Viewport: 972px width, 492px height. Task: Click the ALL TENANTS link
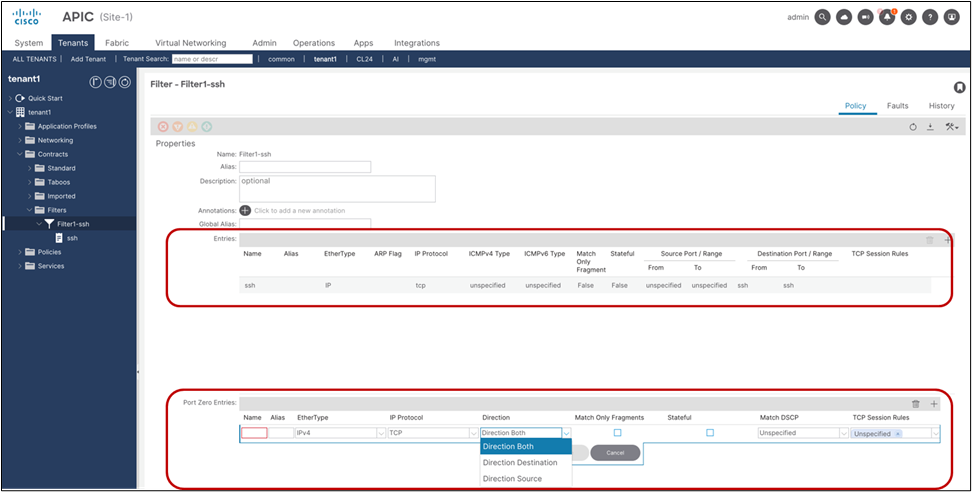(x=34, y=59)
